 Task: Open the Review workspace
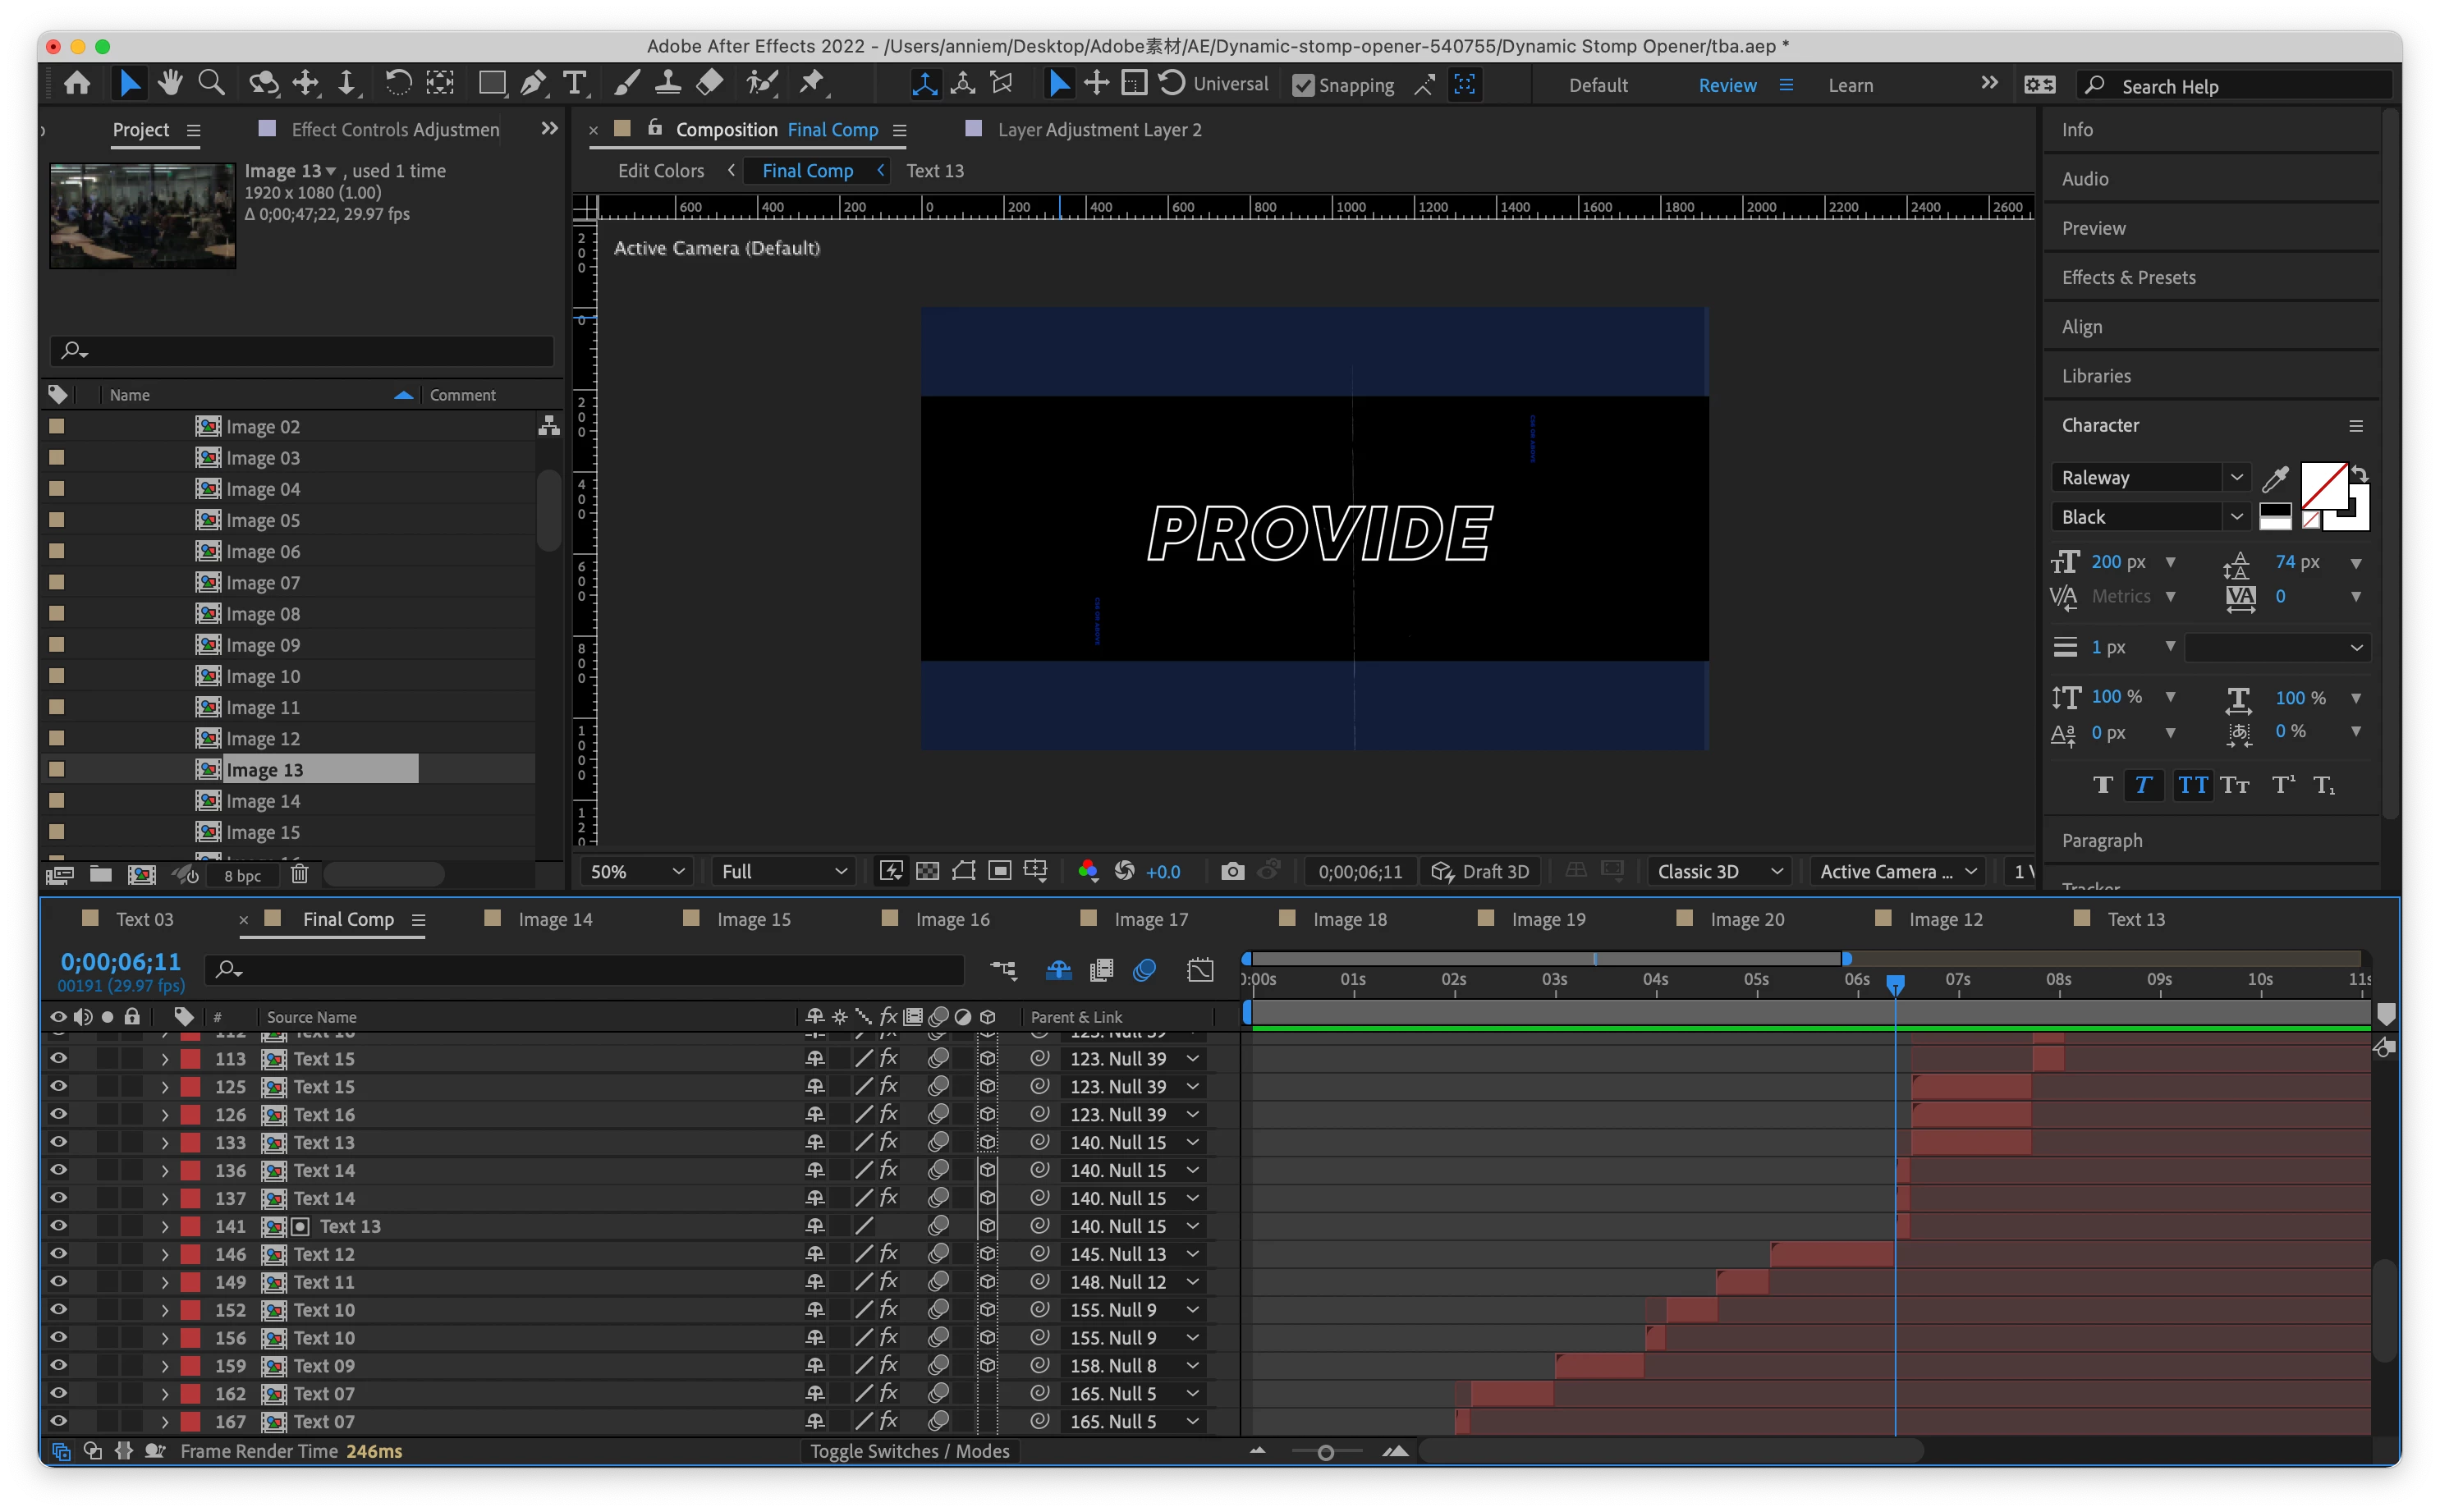(x=1727, y=85)
